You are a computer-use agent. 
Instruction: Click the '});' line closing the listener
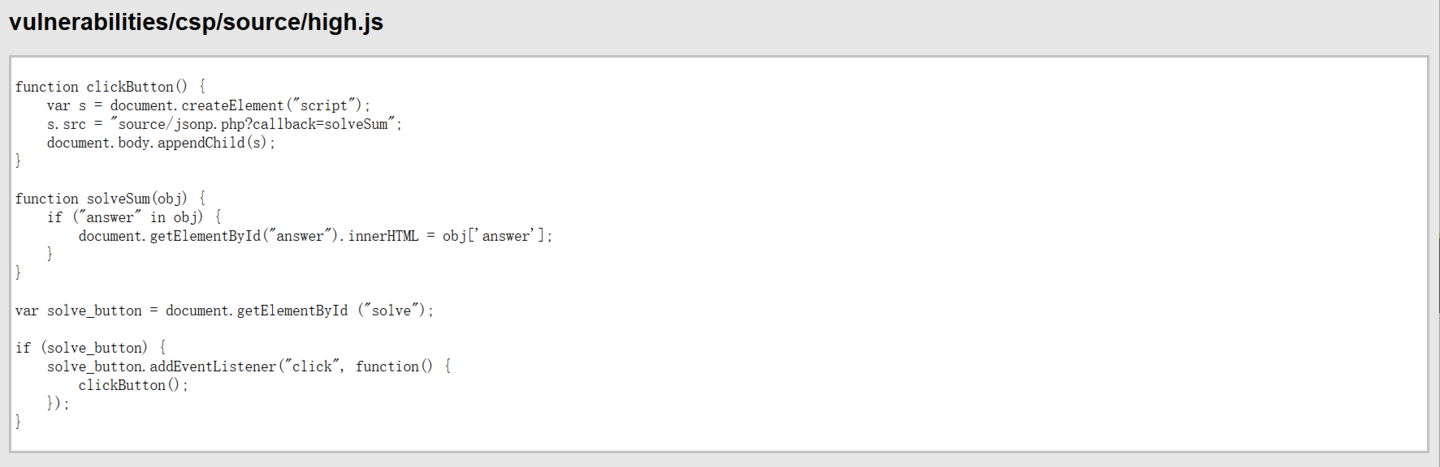[58, 403]
